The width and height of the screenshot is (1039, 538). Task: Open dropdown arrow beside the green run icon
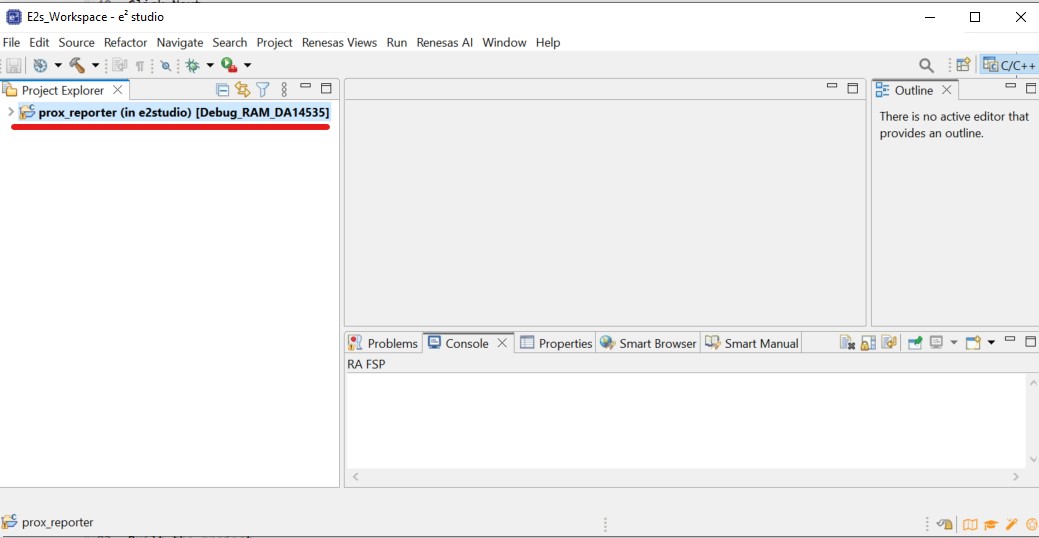(247, 65)
